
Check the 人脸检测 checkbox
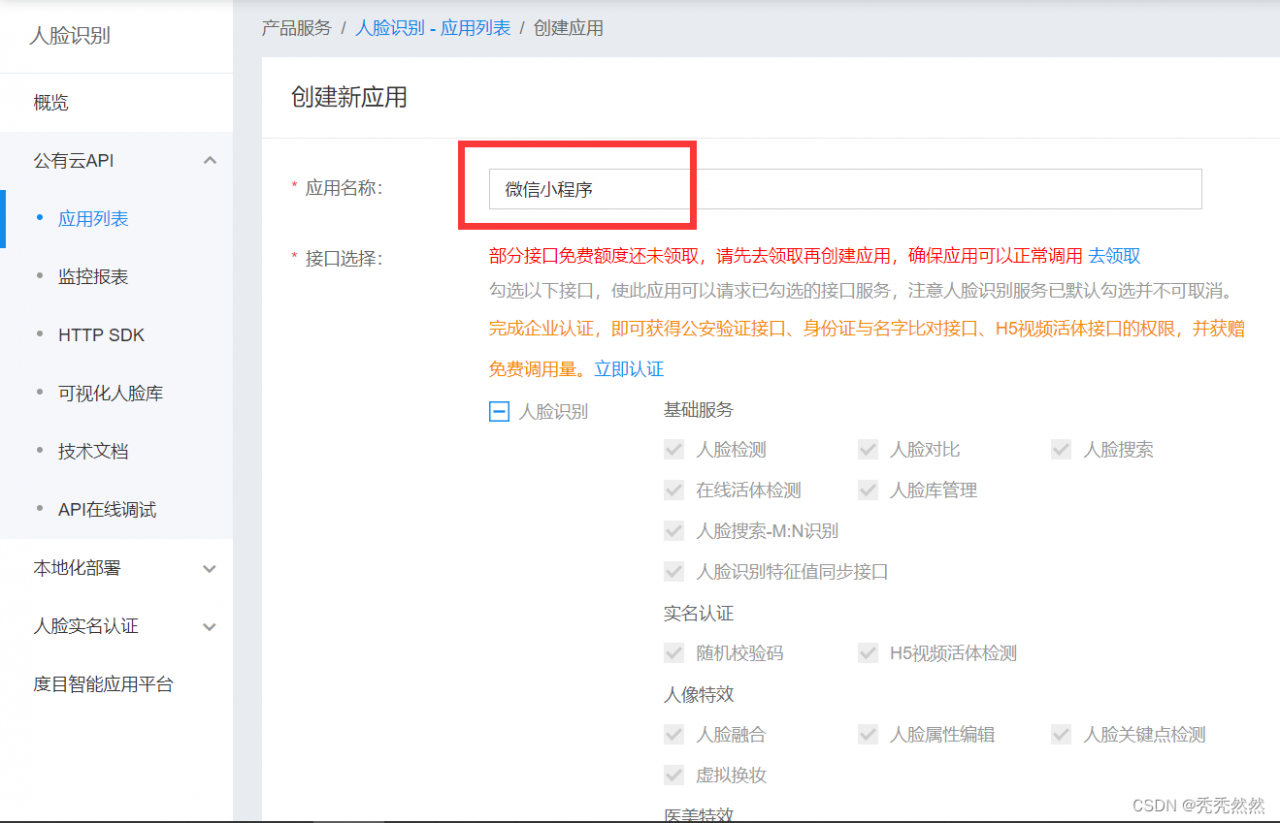pyautogui.click(x=674, y=449)
